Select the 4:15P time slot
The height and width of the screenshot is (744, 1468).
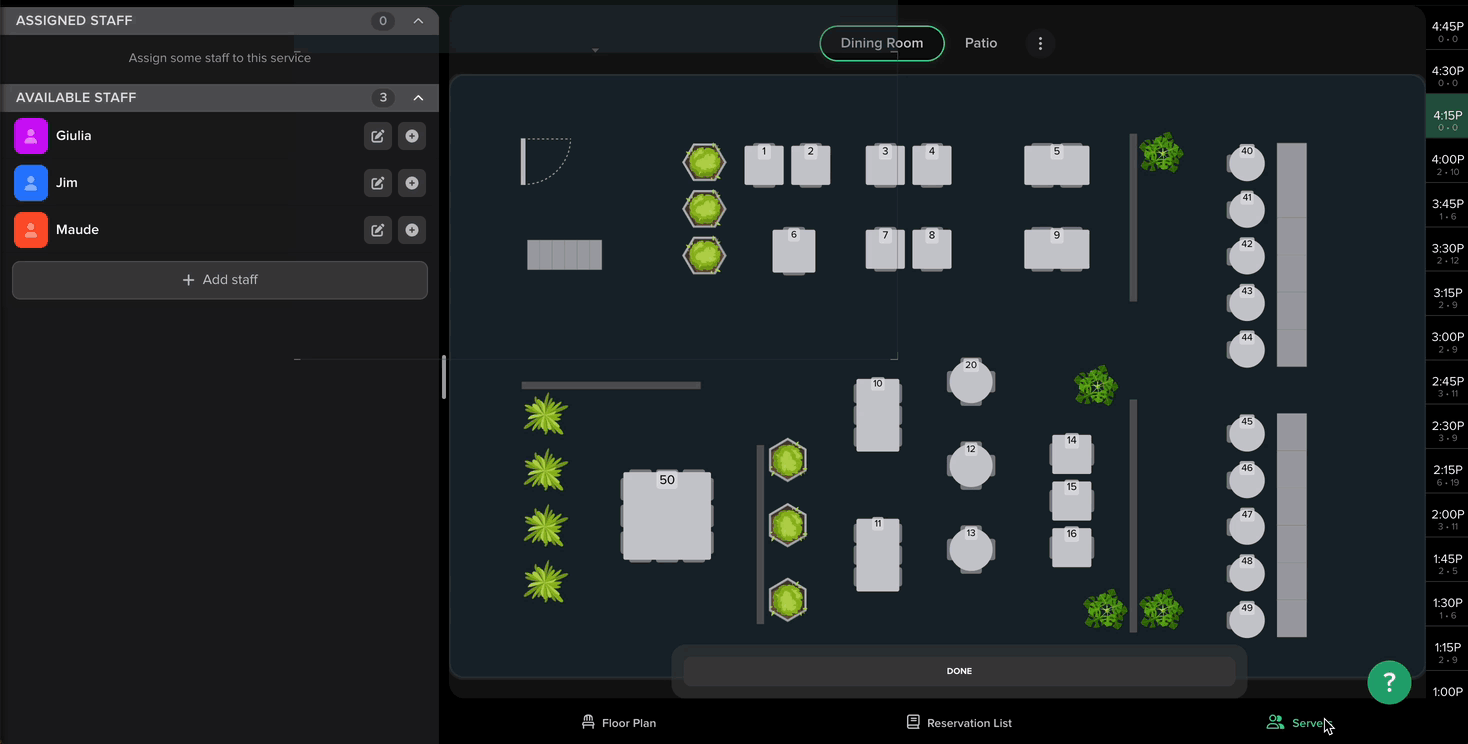point(1447,120)
